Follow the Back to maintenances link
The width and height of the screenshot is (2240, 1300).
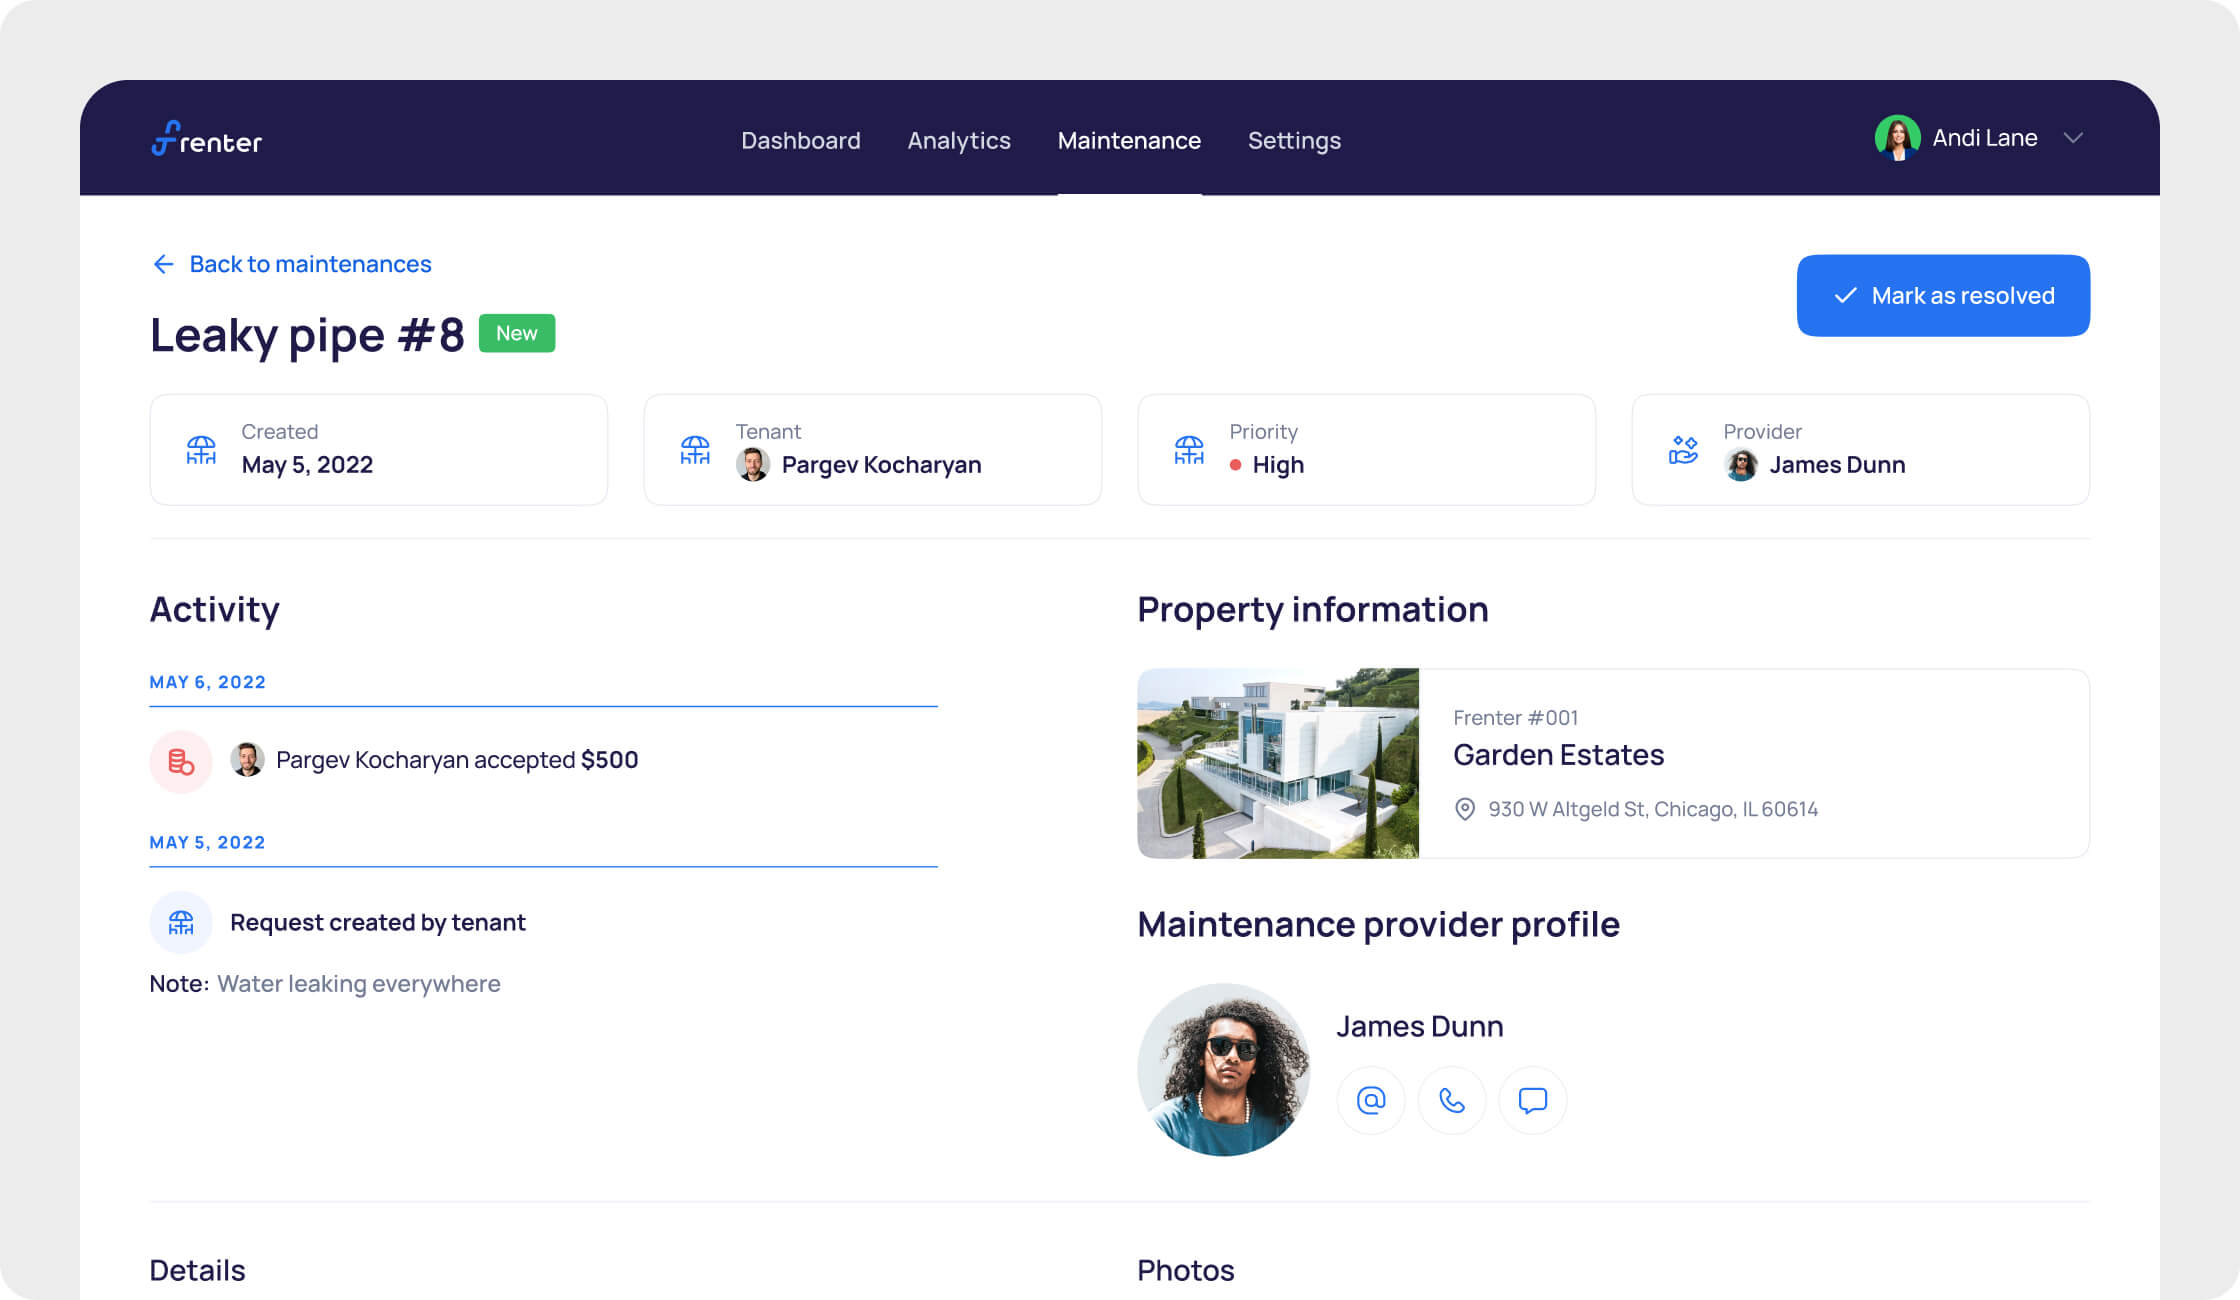(x=310, y=264)
